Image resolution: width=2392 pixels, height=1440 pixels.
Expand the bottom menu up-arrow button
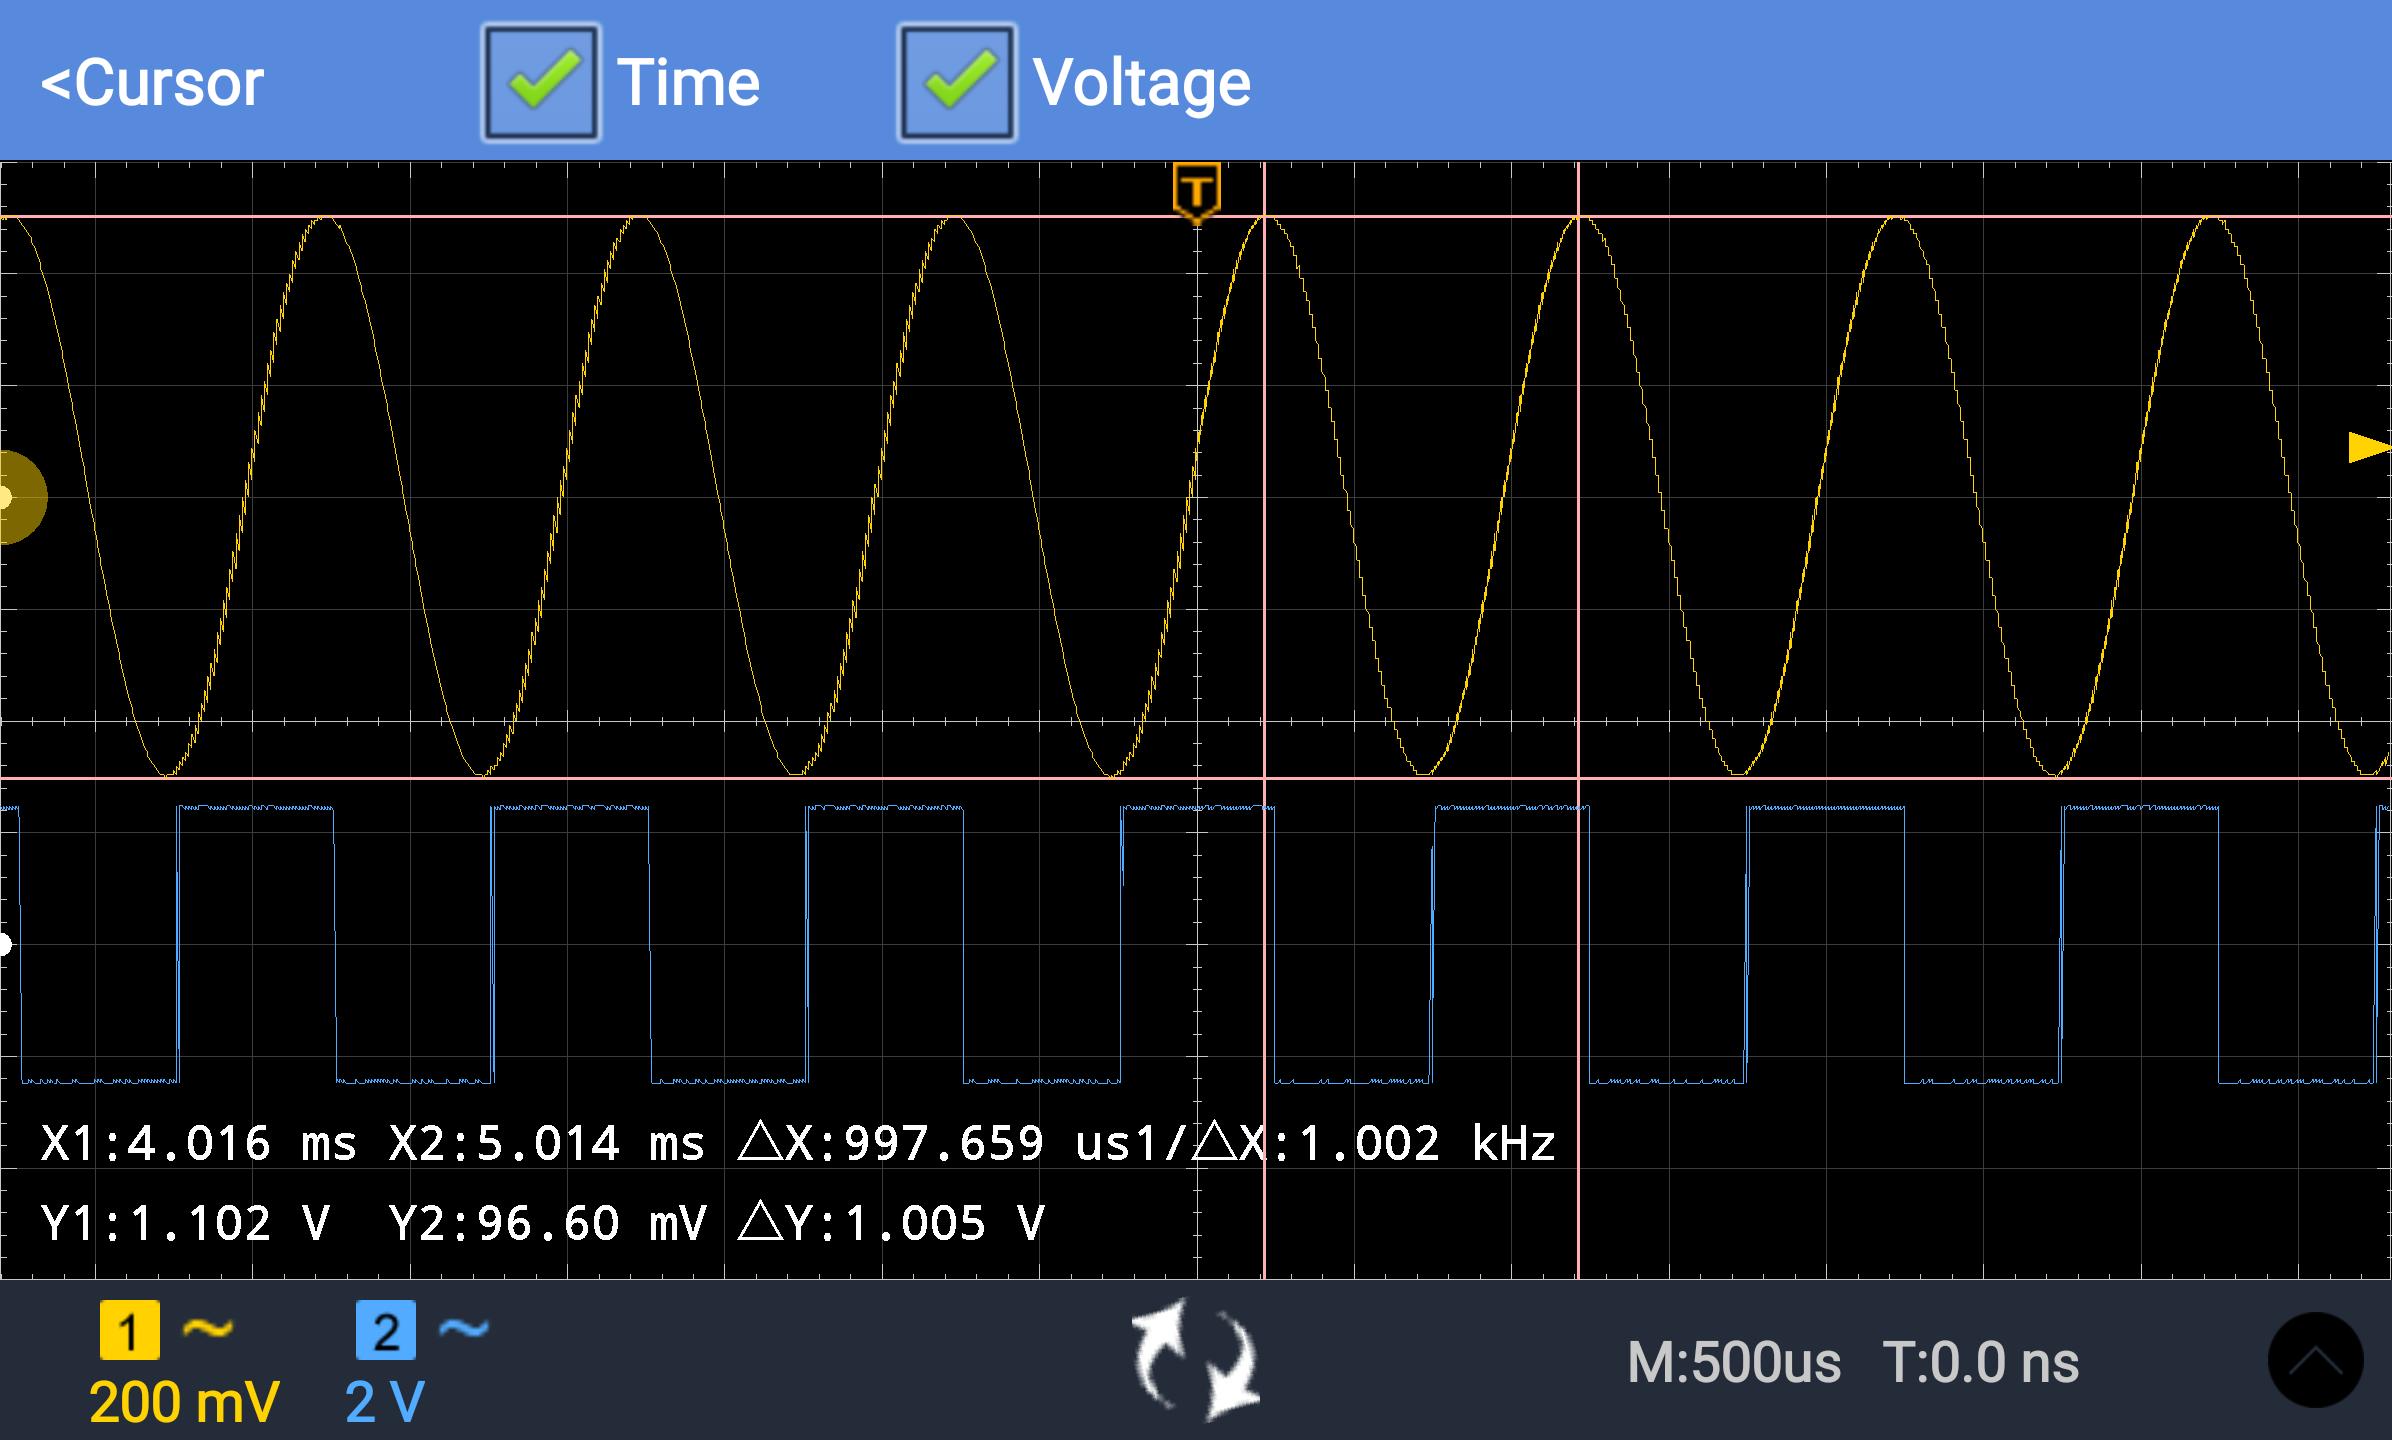2315,1360
